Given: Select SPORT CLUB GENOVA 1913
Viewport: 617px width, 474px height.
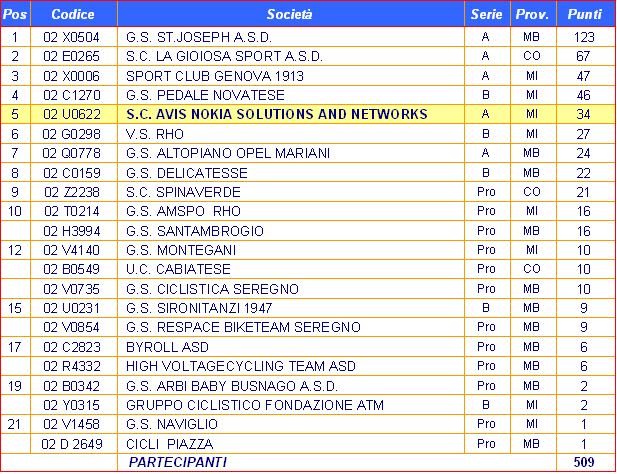Looking at the screenshot, I should click(x=215, y=76).
